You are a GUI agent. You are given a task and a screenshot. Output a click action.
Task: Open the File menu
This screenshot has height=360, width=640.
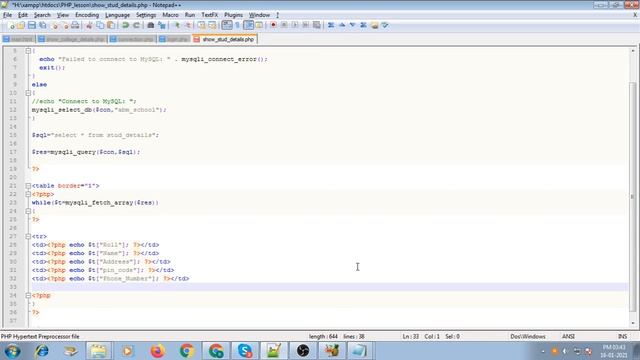point(7,15)
